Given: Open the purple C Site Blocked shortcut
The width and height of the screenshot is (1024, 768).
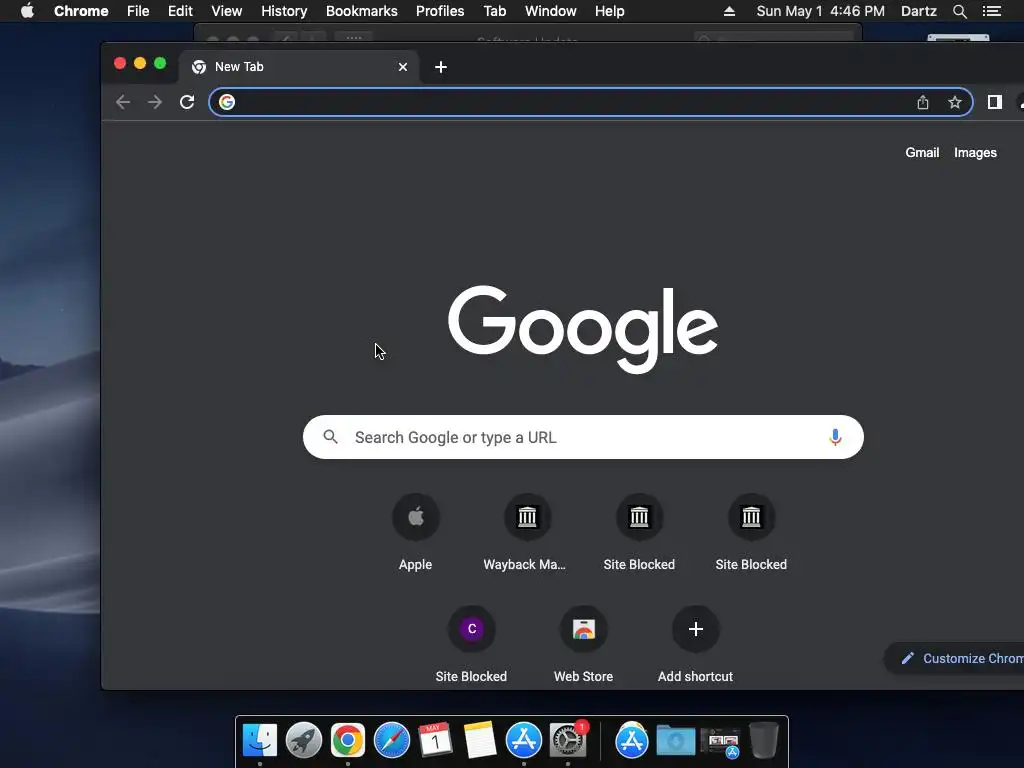Looking at the screenshot, I should point(472,629).
